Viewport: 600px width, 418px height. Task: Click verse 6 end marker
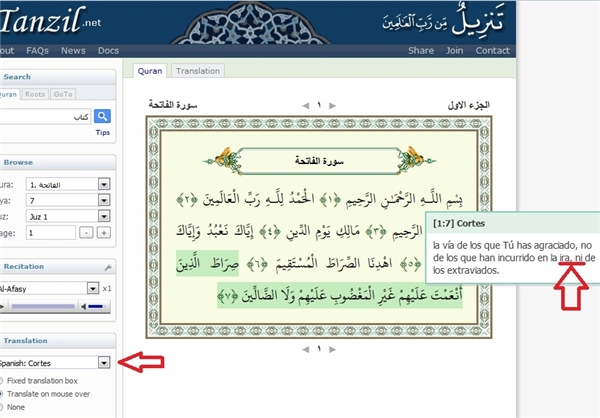(x=258, y=264)
